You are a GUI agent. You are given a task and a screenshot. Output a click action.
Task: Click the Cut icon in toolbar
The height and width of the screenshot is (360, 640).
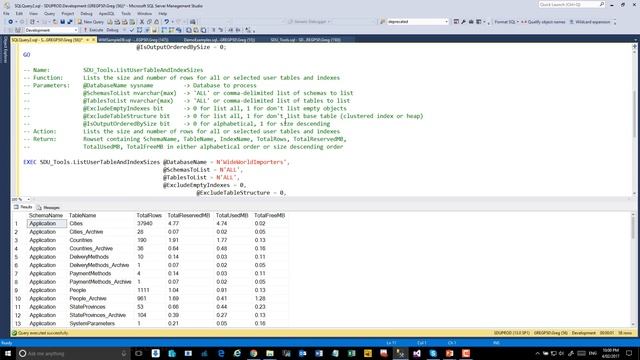click(x=142, y=22)
